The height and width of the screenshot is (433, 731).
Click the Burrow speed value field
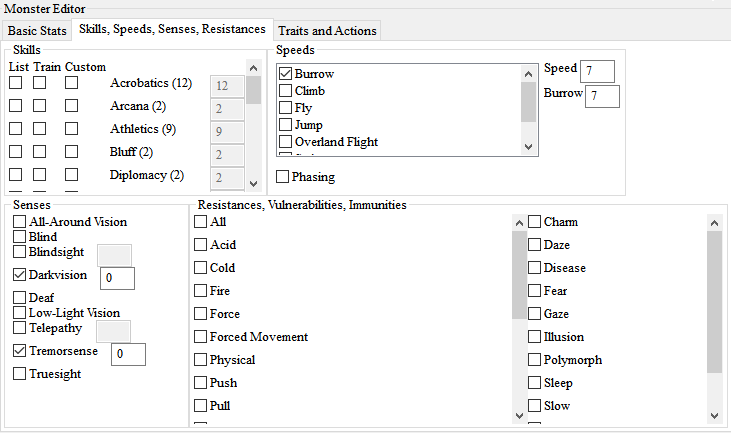coord(603,96)
